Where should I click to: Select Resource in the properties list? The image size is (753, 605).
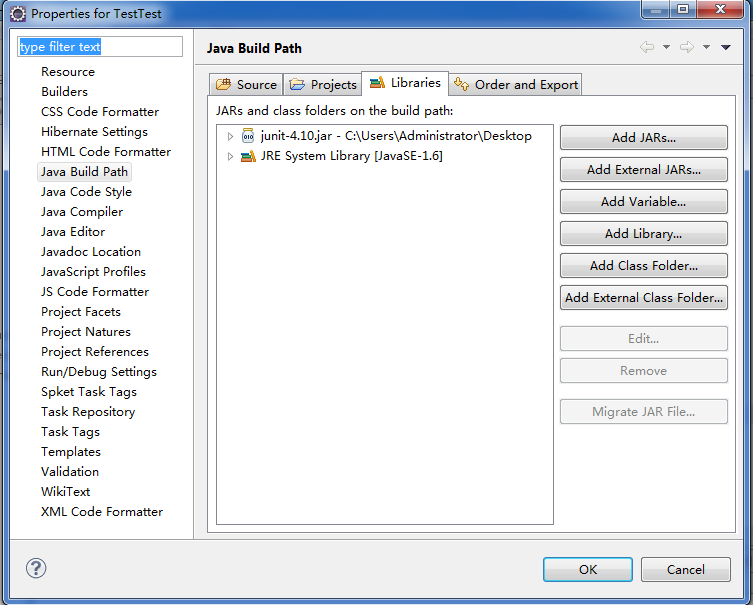(68, 72)
